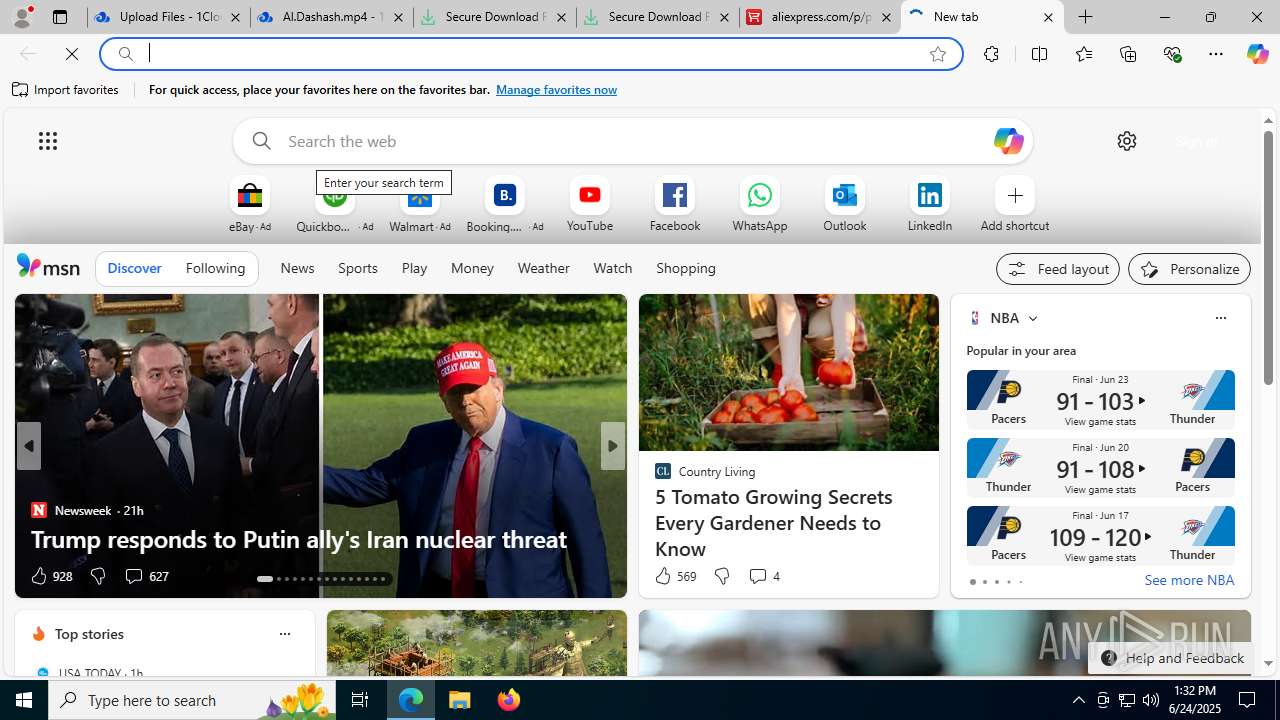The width and height of the screenshot is (1280, 720).
Task: Open Help and Feedback button
Action: pos(1171,658)
